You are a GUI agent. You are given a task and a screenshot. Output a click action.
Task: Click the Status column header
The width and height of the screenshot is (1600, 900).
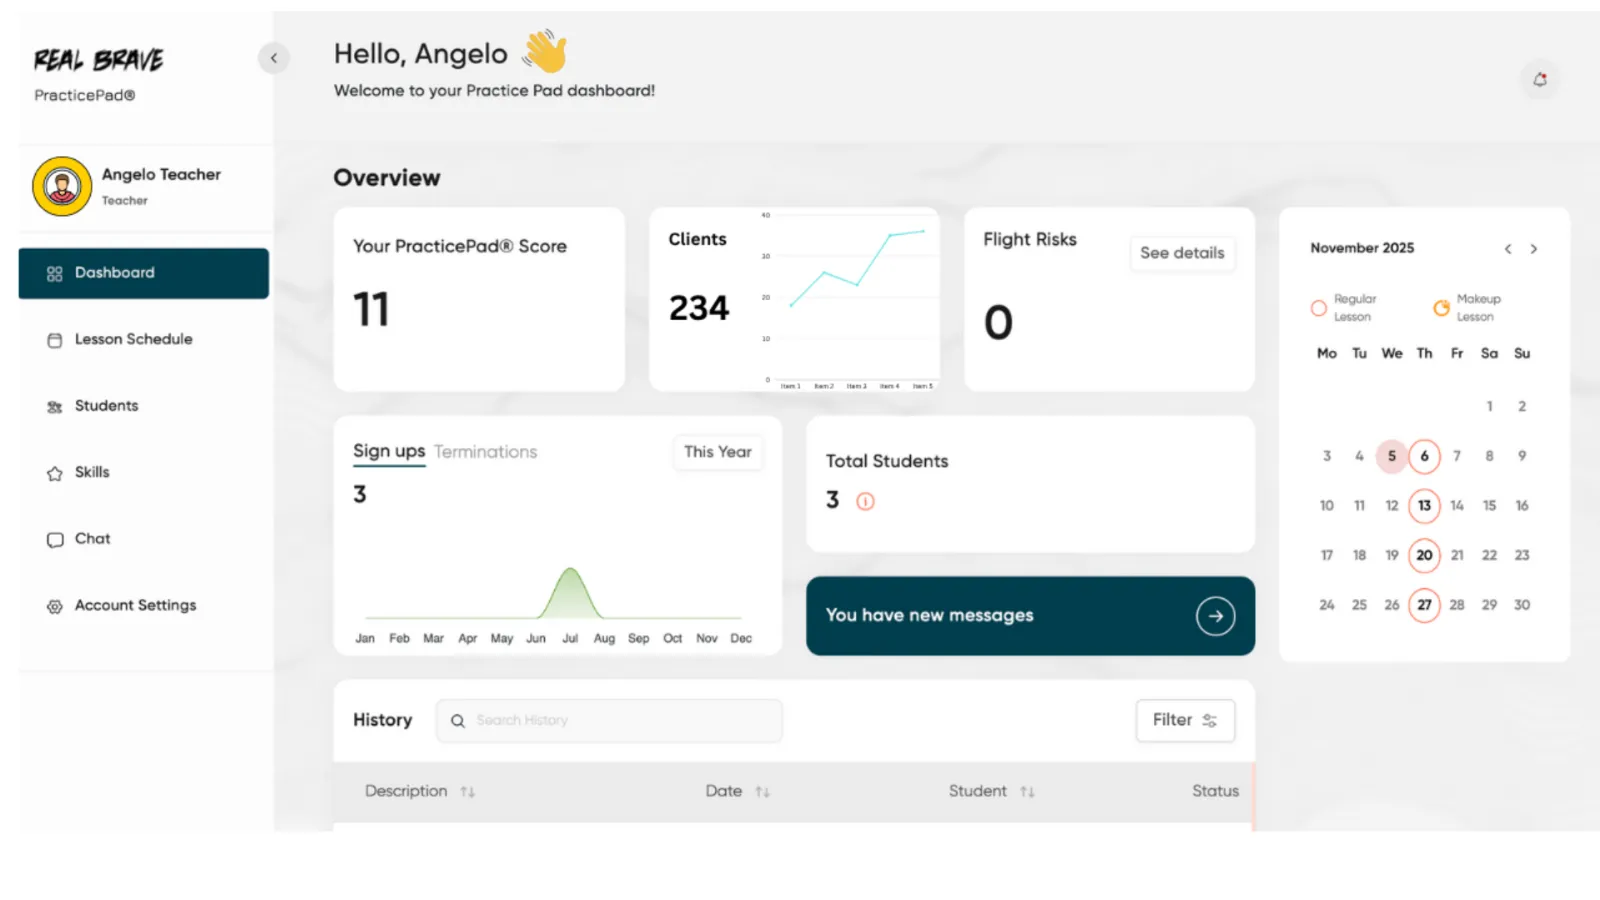(1215, 791)
